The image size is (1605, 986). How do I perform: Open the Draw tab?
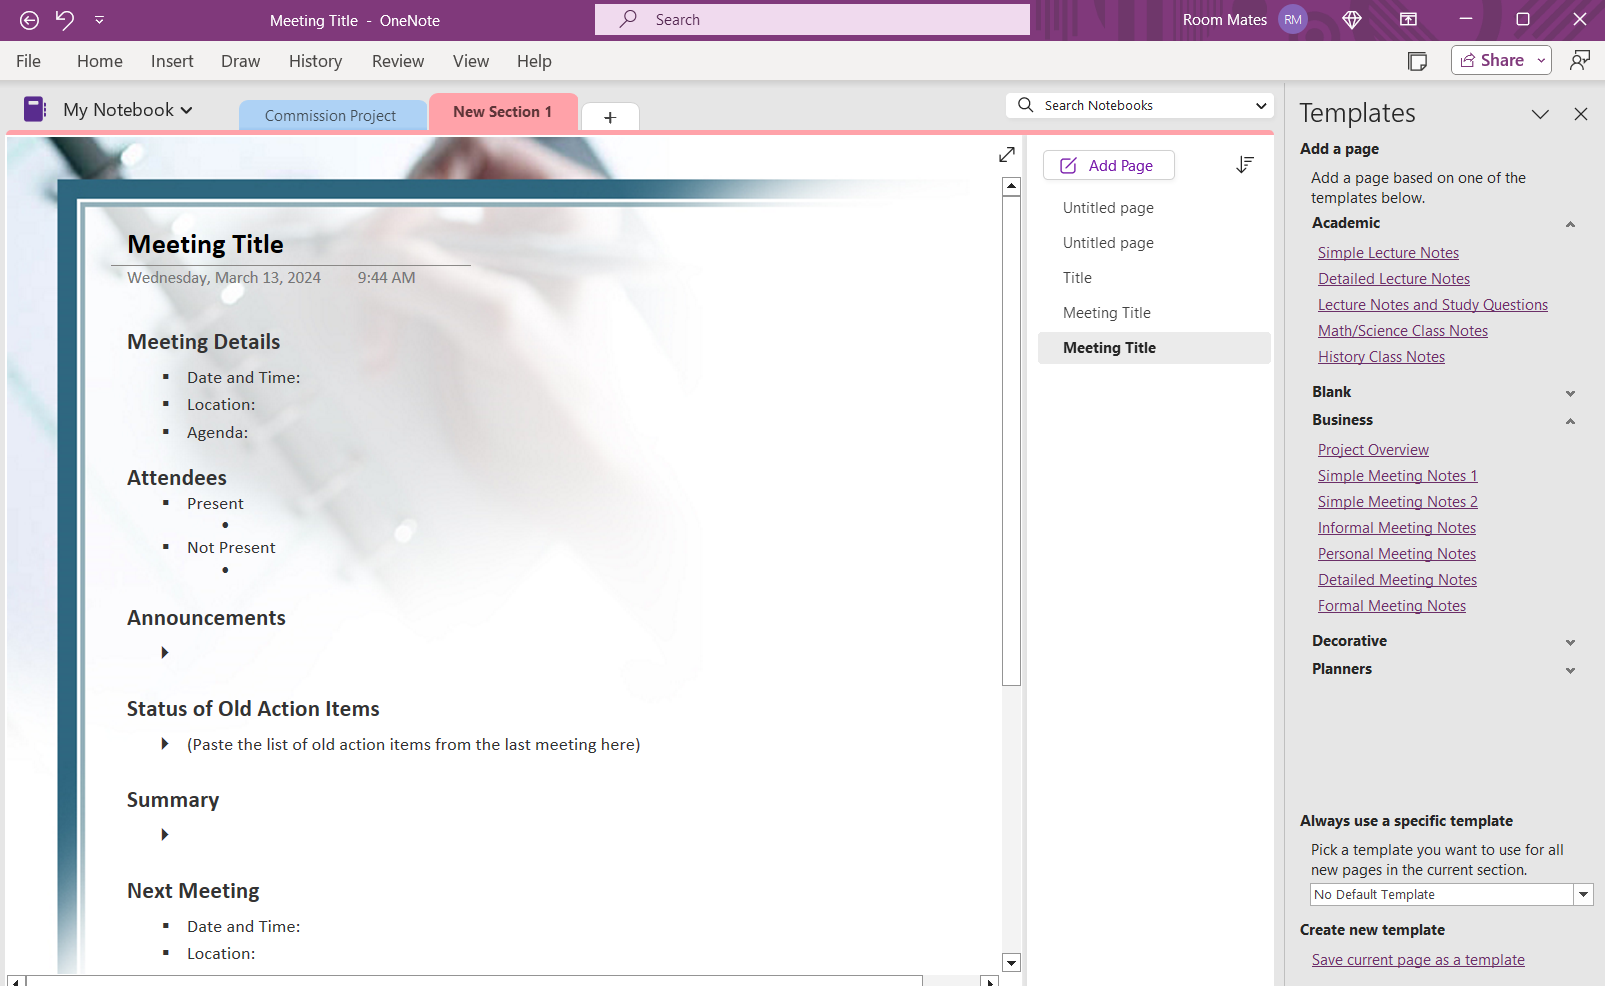[241, 61]
